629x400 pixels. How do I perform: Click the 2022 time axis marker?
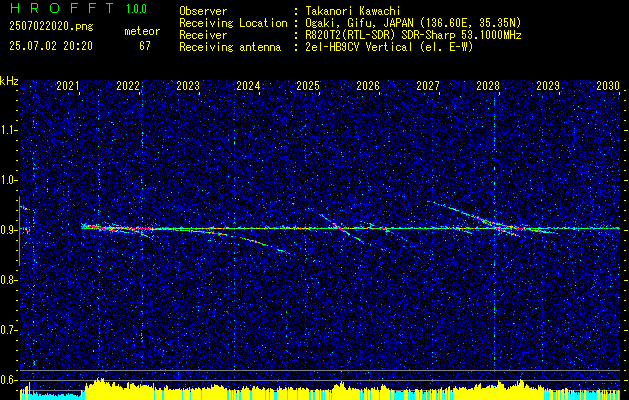(128, 86)
